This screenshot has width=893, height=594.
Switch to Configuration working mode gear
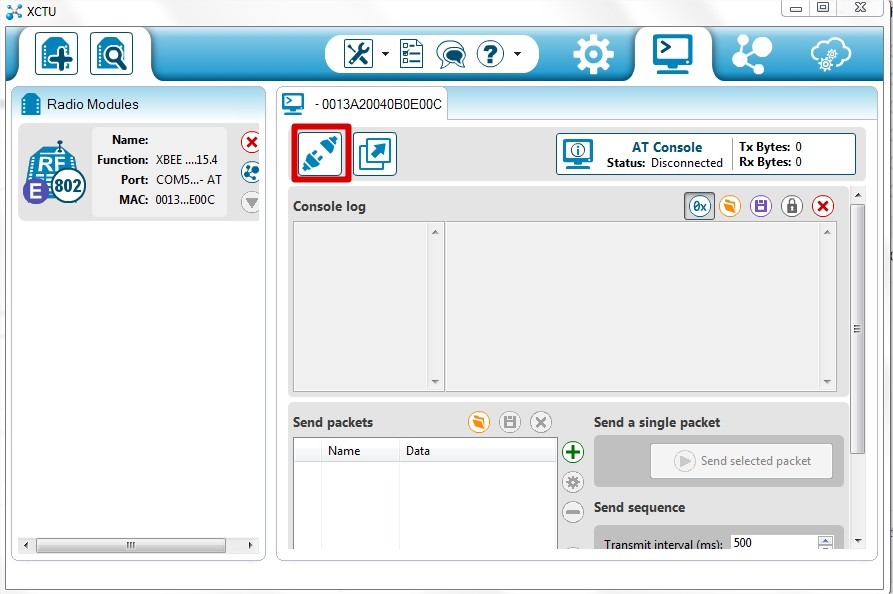tap(593, 55)
